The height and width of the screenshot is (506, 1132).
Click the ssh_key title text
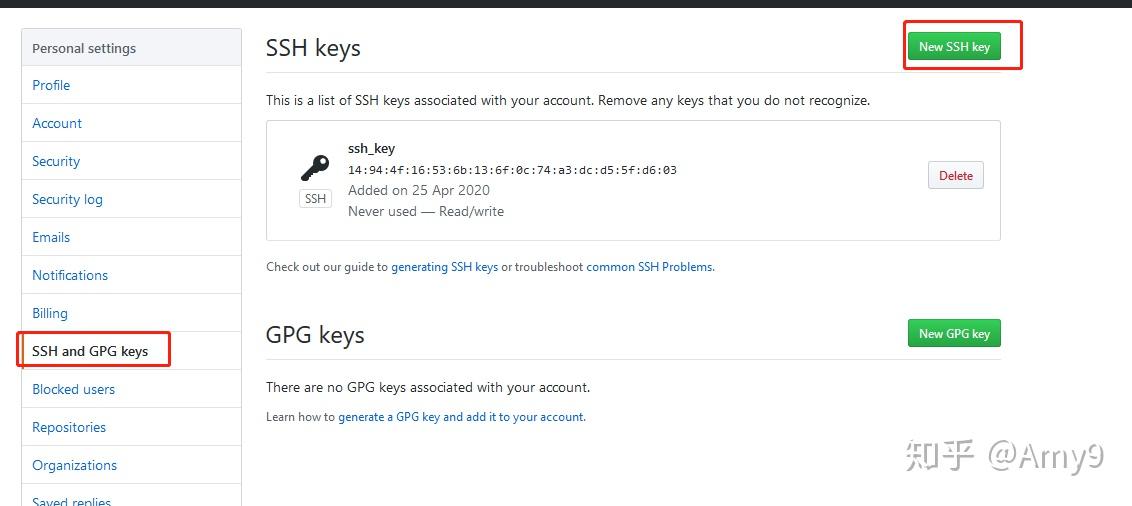pyautogui.click(x=371, y=148)
